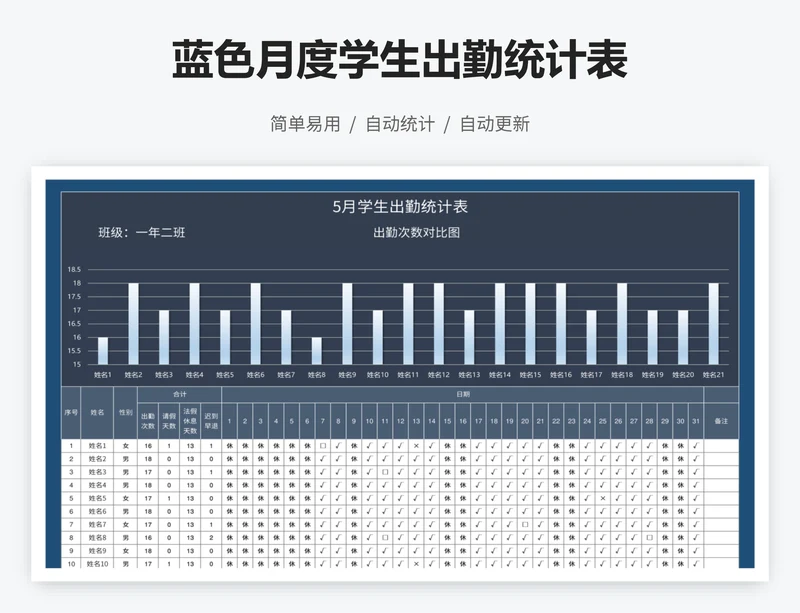The height and width of the screenshot is (613, 800).
Task: Select the 迟到早退 column header
Action: pos(211,421)
